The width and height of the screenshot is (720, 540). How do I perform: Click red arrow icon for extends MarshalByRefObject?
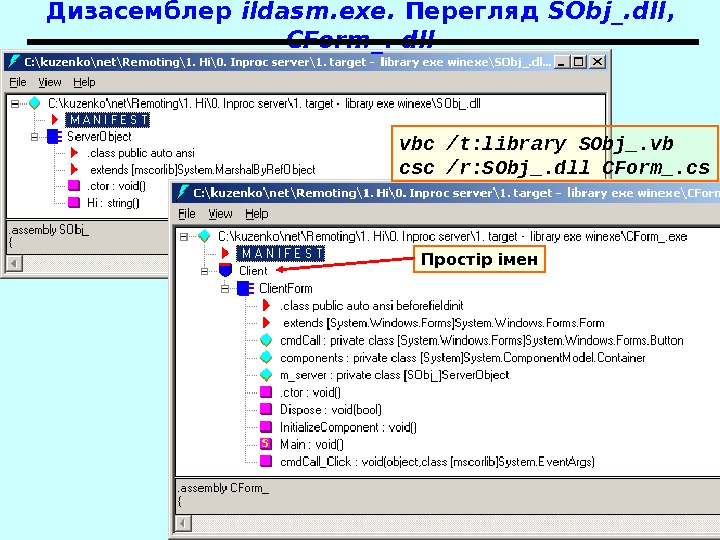[74, 169]
